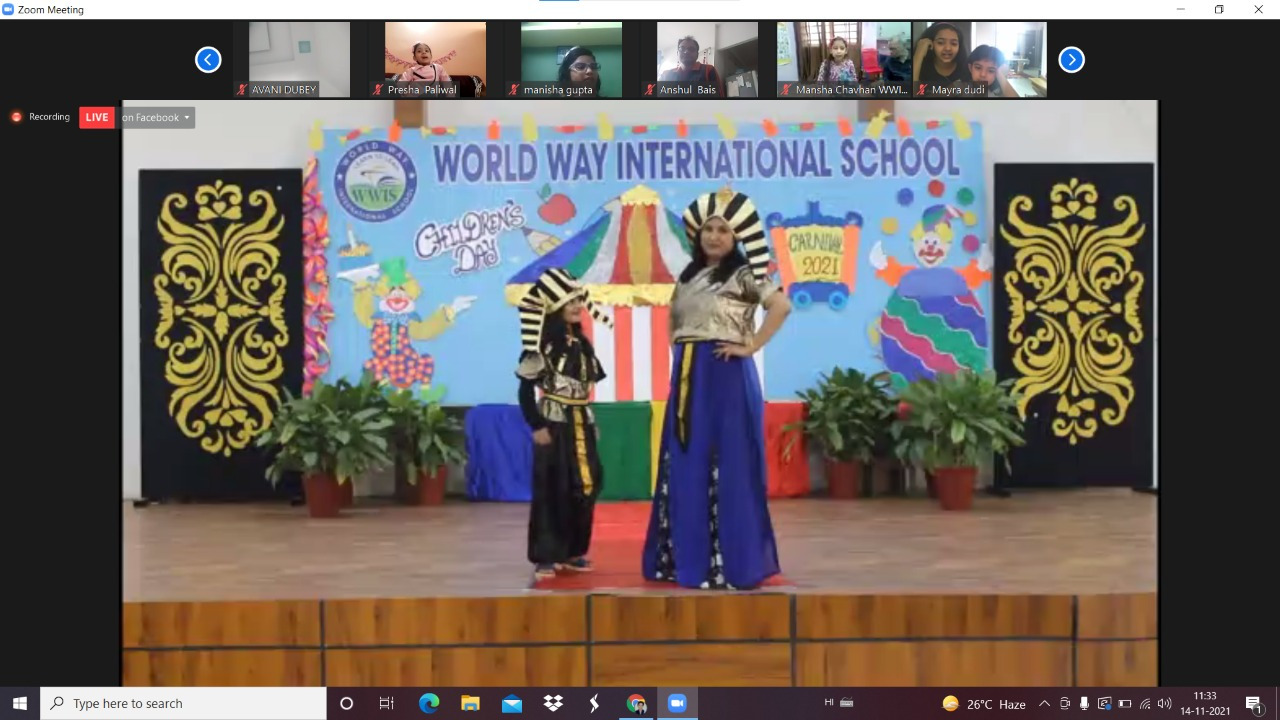Image resolution: width=1280 pixels, height=720 pixels.
Task: Open the Mail app from taskbar
Action: tap(512, 703)
